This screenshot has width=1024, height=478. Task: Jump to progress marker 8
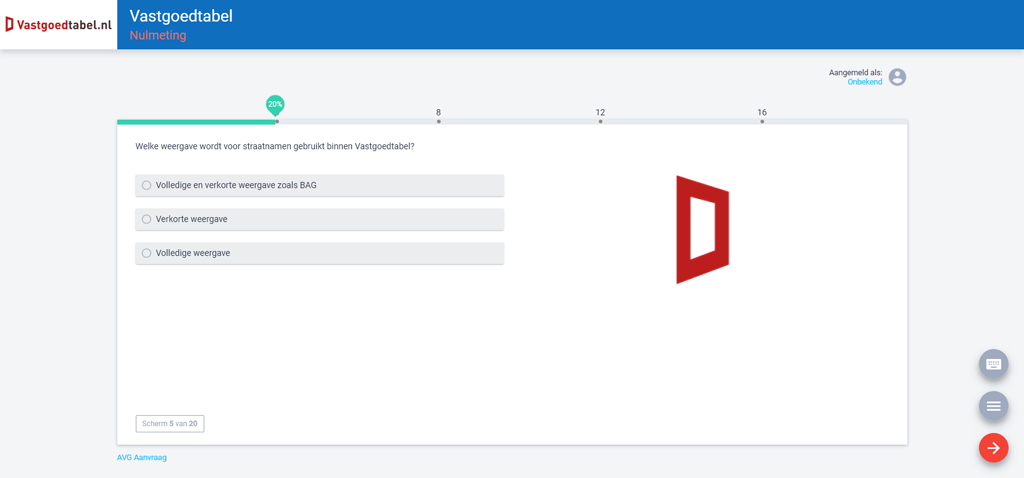point(438,120)
